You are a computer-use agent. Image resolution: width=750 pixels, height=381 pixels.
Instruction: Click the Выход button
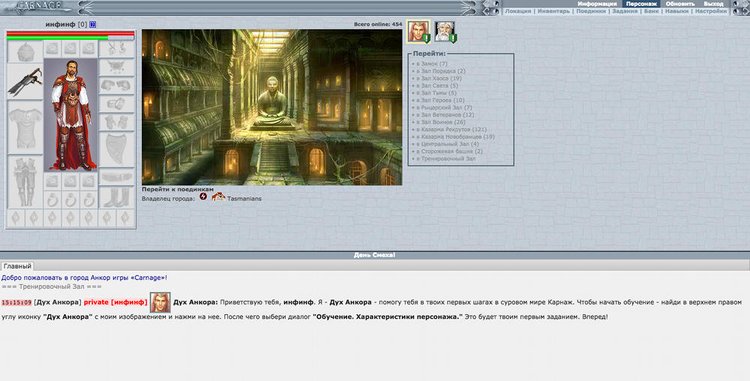(x=713, y=3)
